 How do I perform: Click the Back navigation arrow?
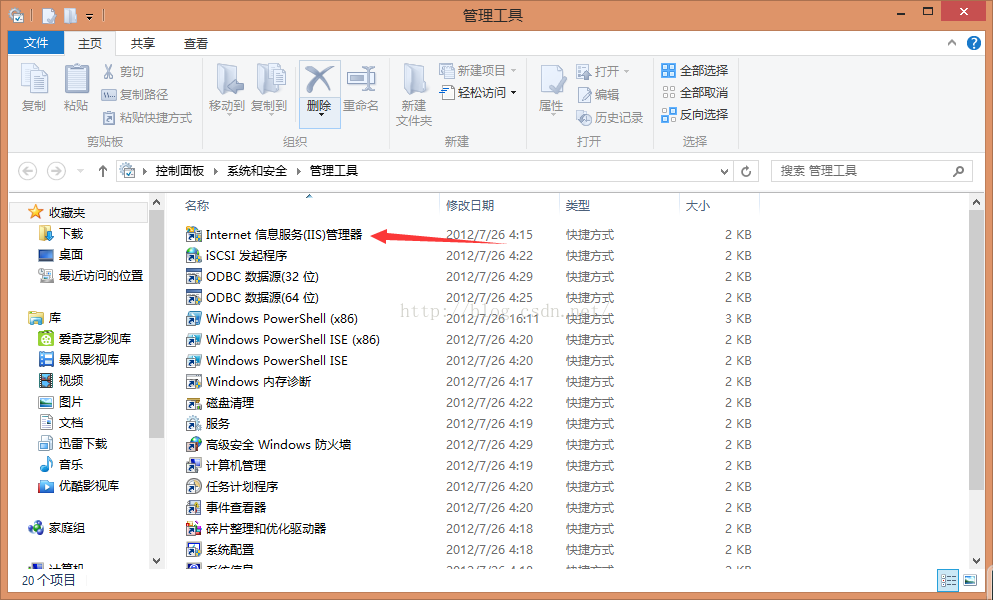click(28, 170)
